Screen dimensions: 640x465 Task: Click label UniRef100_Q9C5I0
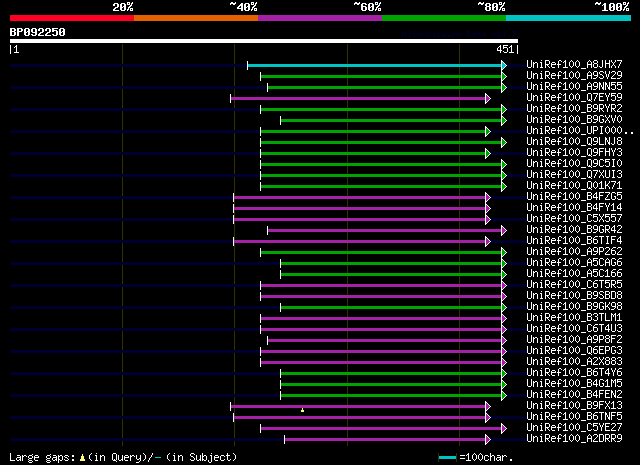[574, 163]
